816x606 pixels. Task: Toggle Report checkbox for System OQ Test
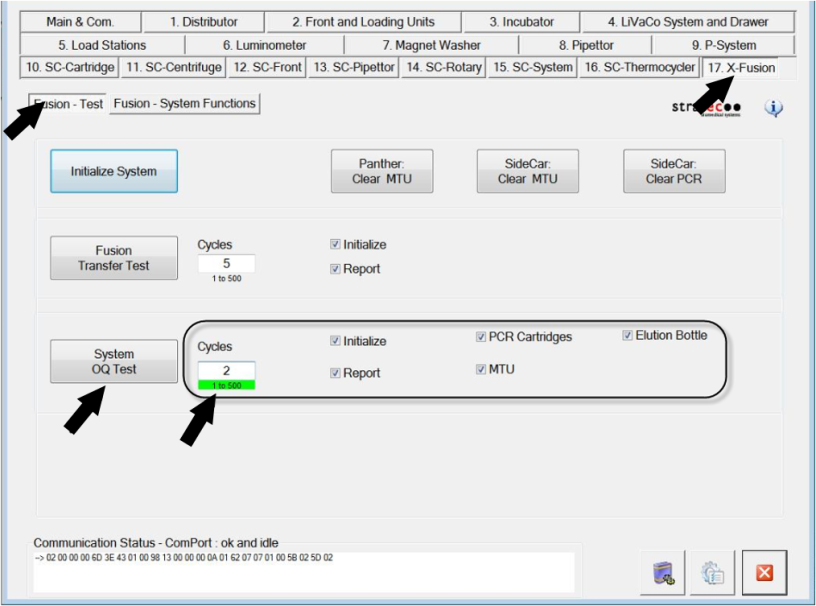click(x=335, y=373)
